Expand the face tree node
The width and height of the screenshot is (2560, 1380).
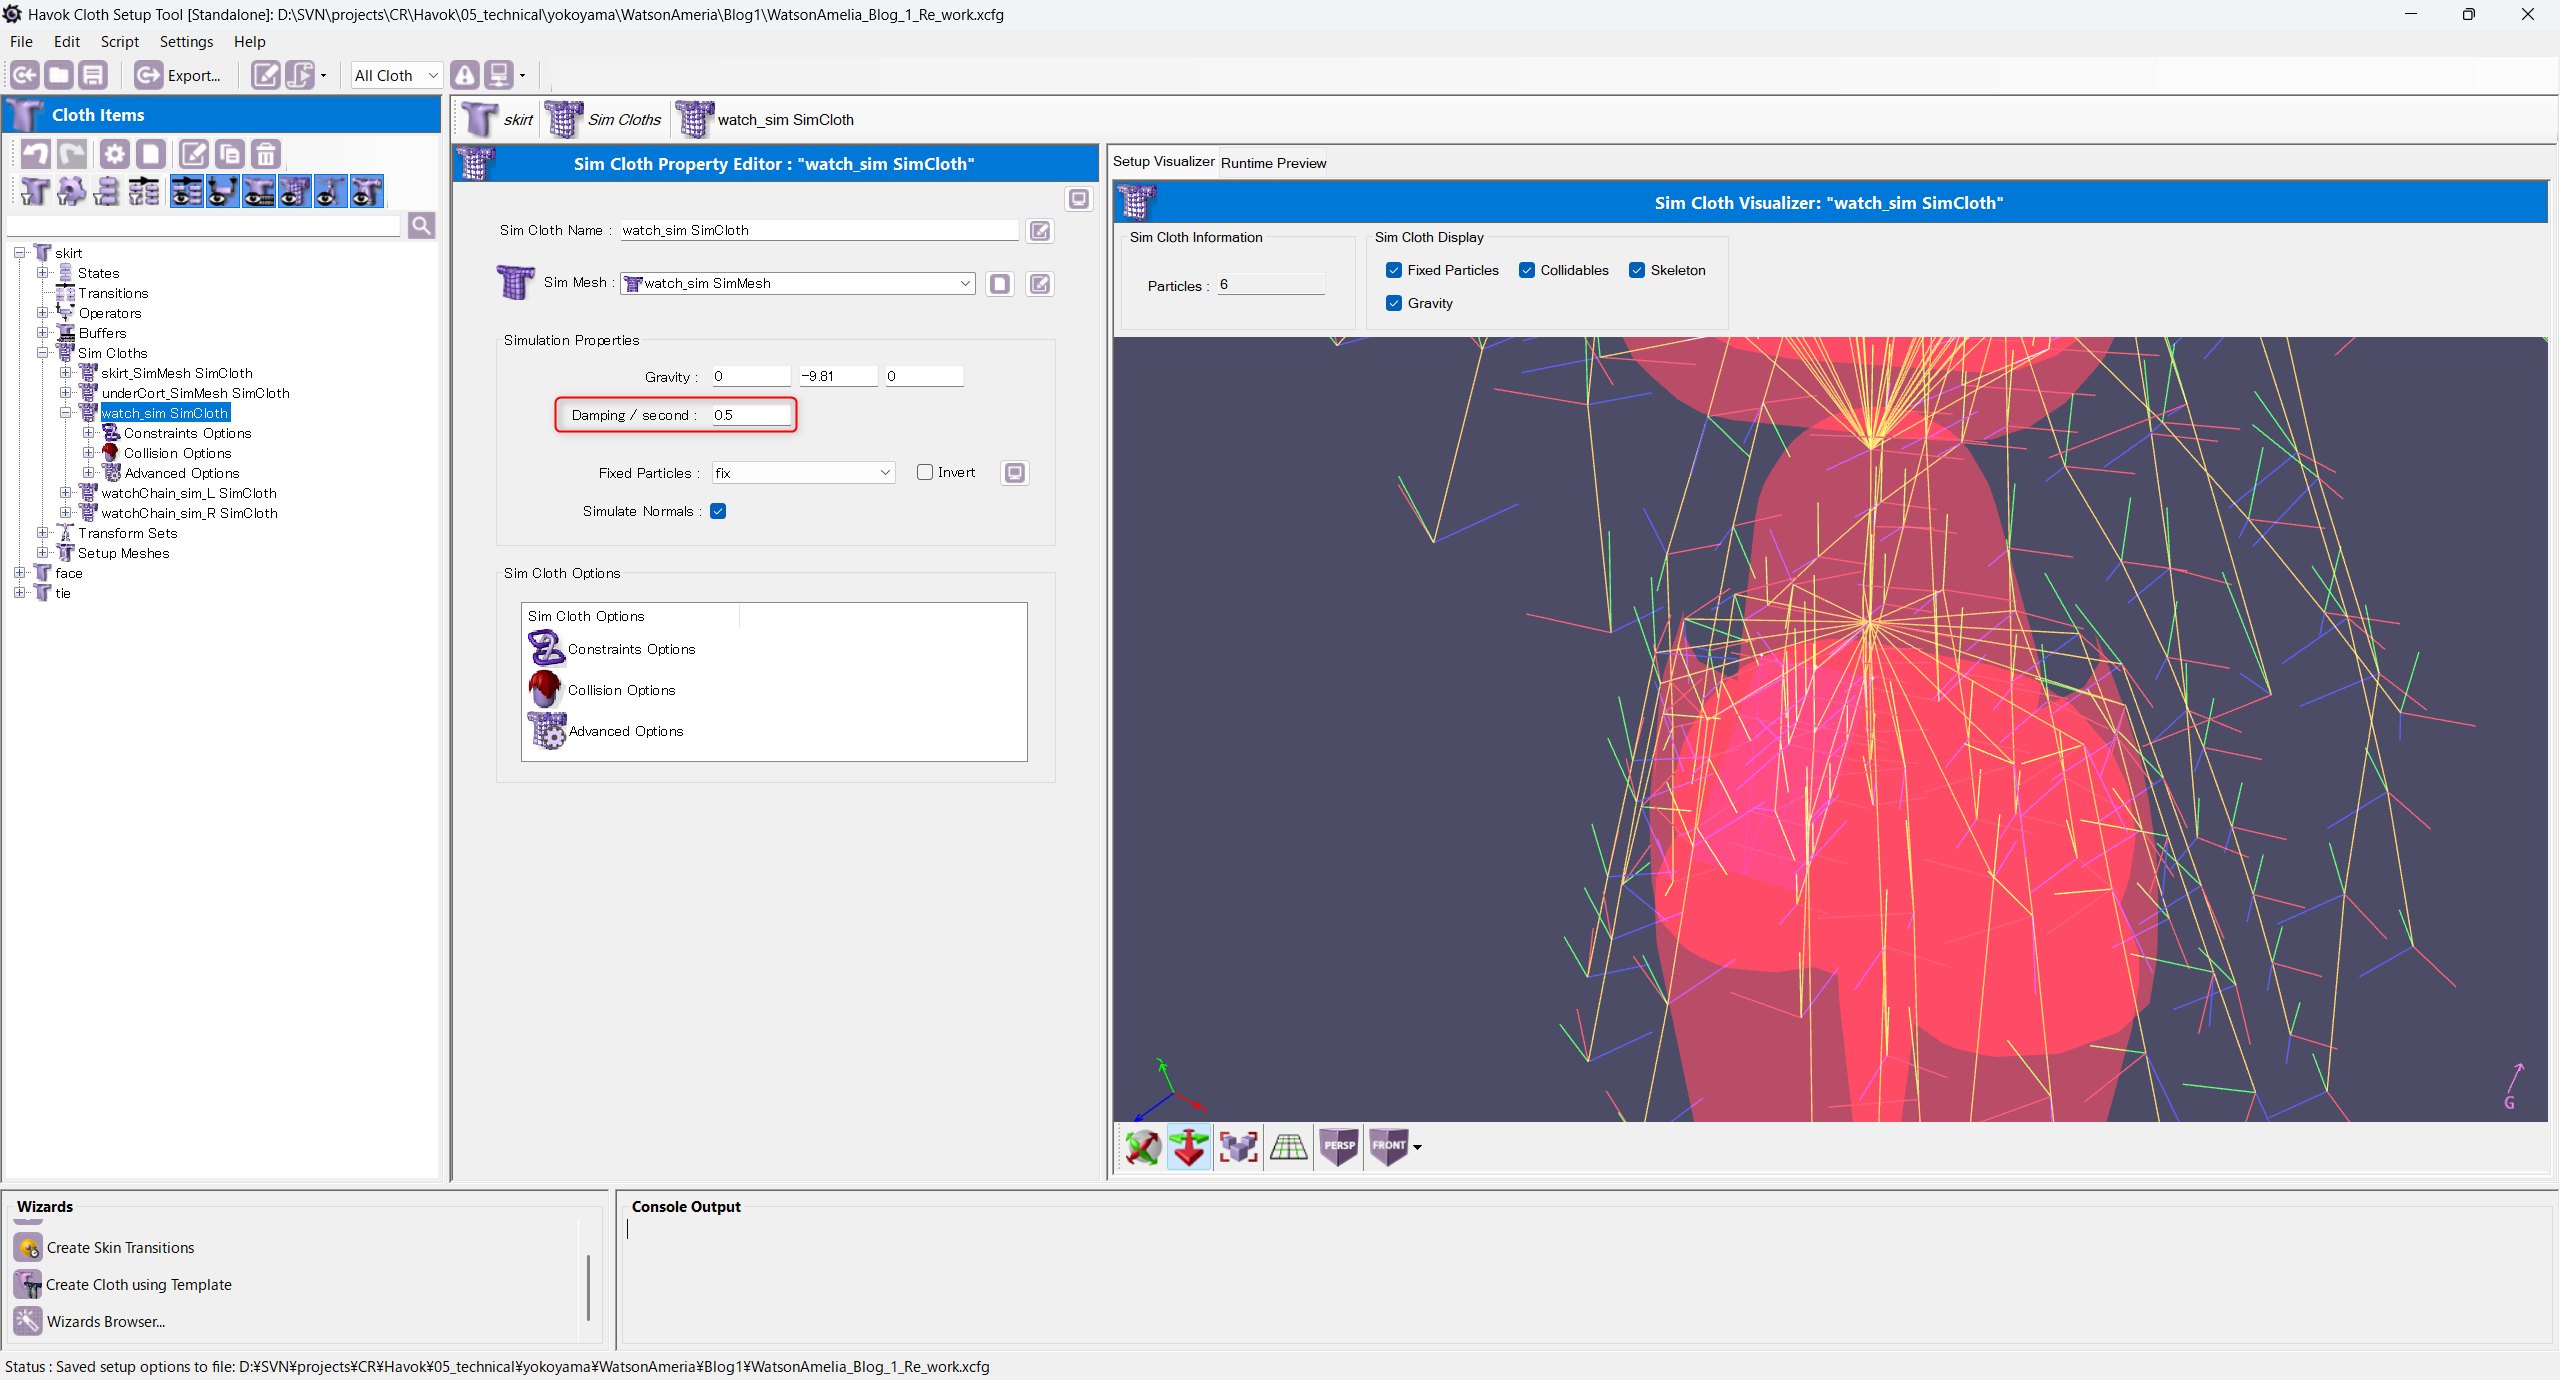pyautogui.click(x=20, y=573)
